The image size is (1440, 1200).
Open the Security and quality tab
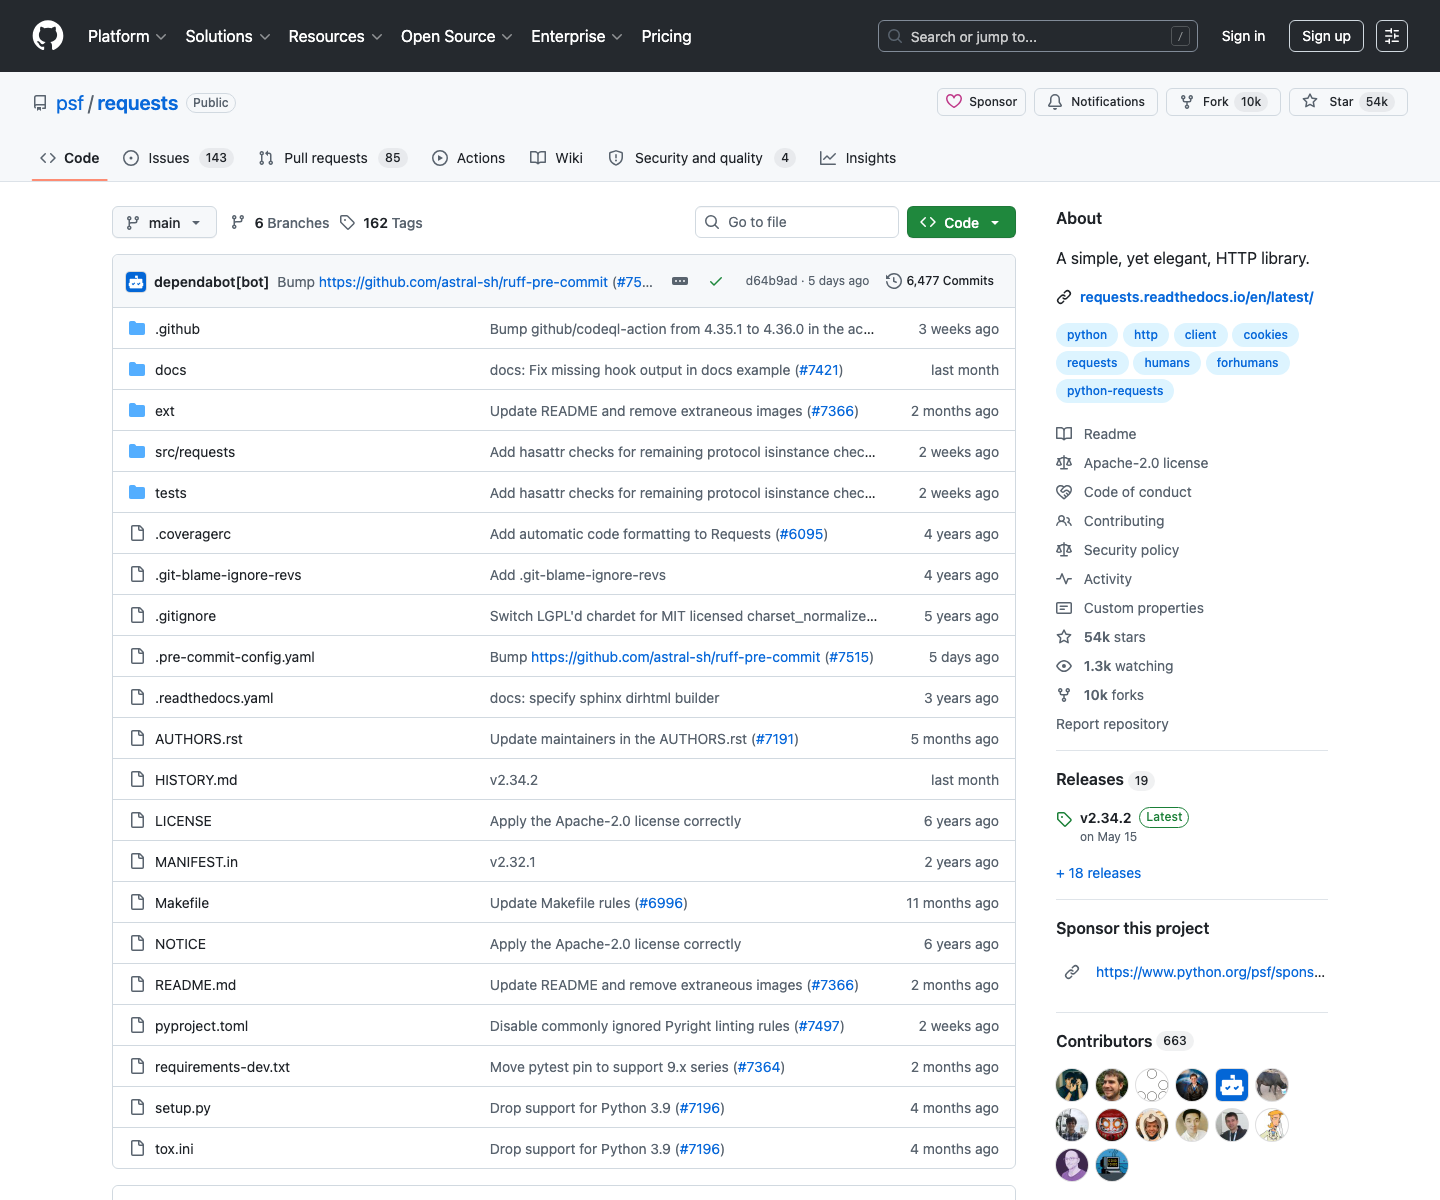click(701, 158)
